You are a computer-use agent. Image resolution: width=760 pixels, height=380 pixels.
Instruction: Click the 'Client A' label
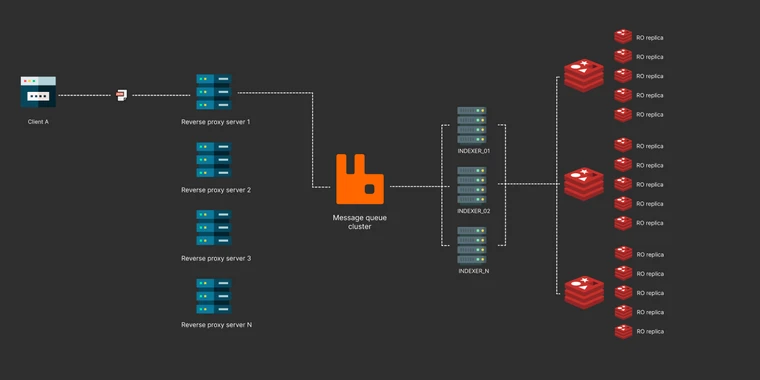coord(38,122)
